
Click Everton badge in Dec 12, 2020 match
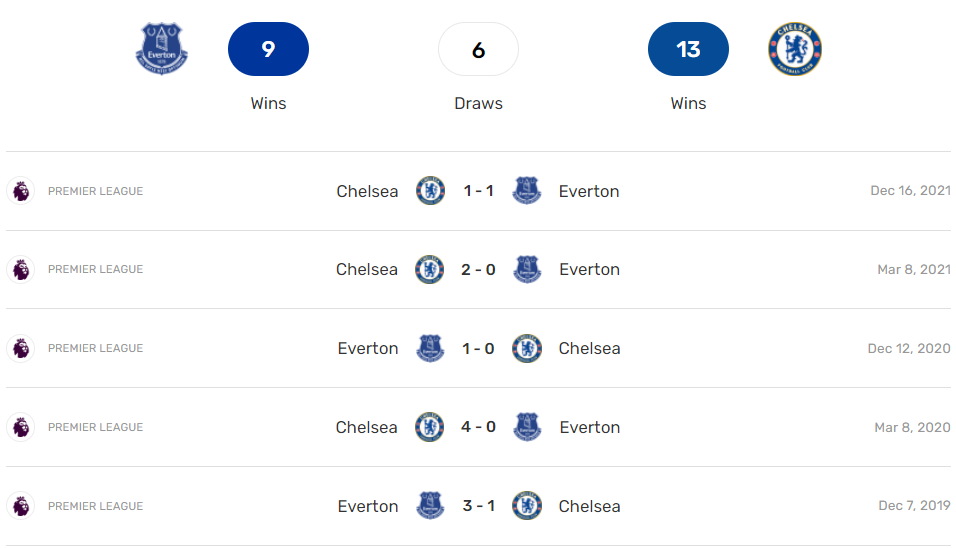[430, 348]
